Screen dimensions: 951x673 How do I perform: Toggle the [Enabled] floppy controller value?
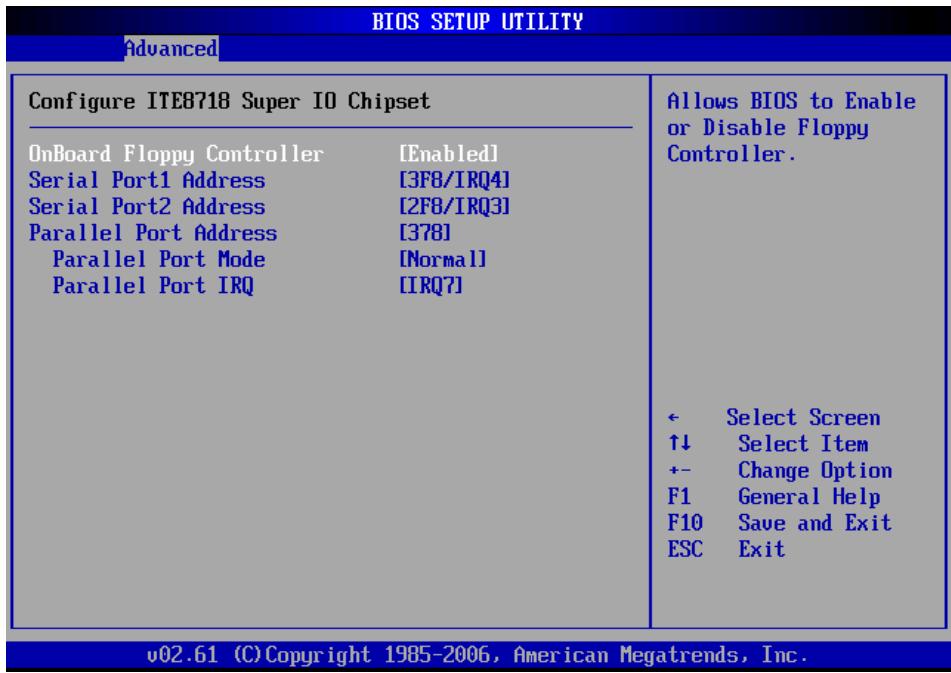point(448,154)
